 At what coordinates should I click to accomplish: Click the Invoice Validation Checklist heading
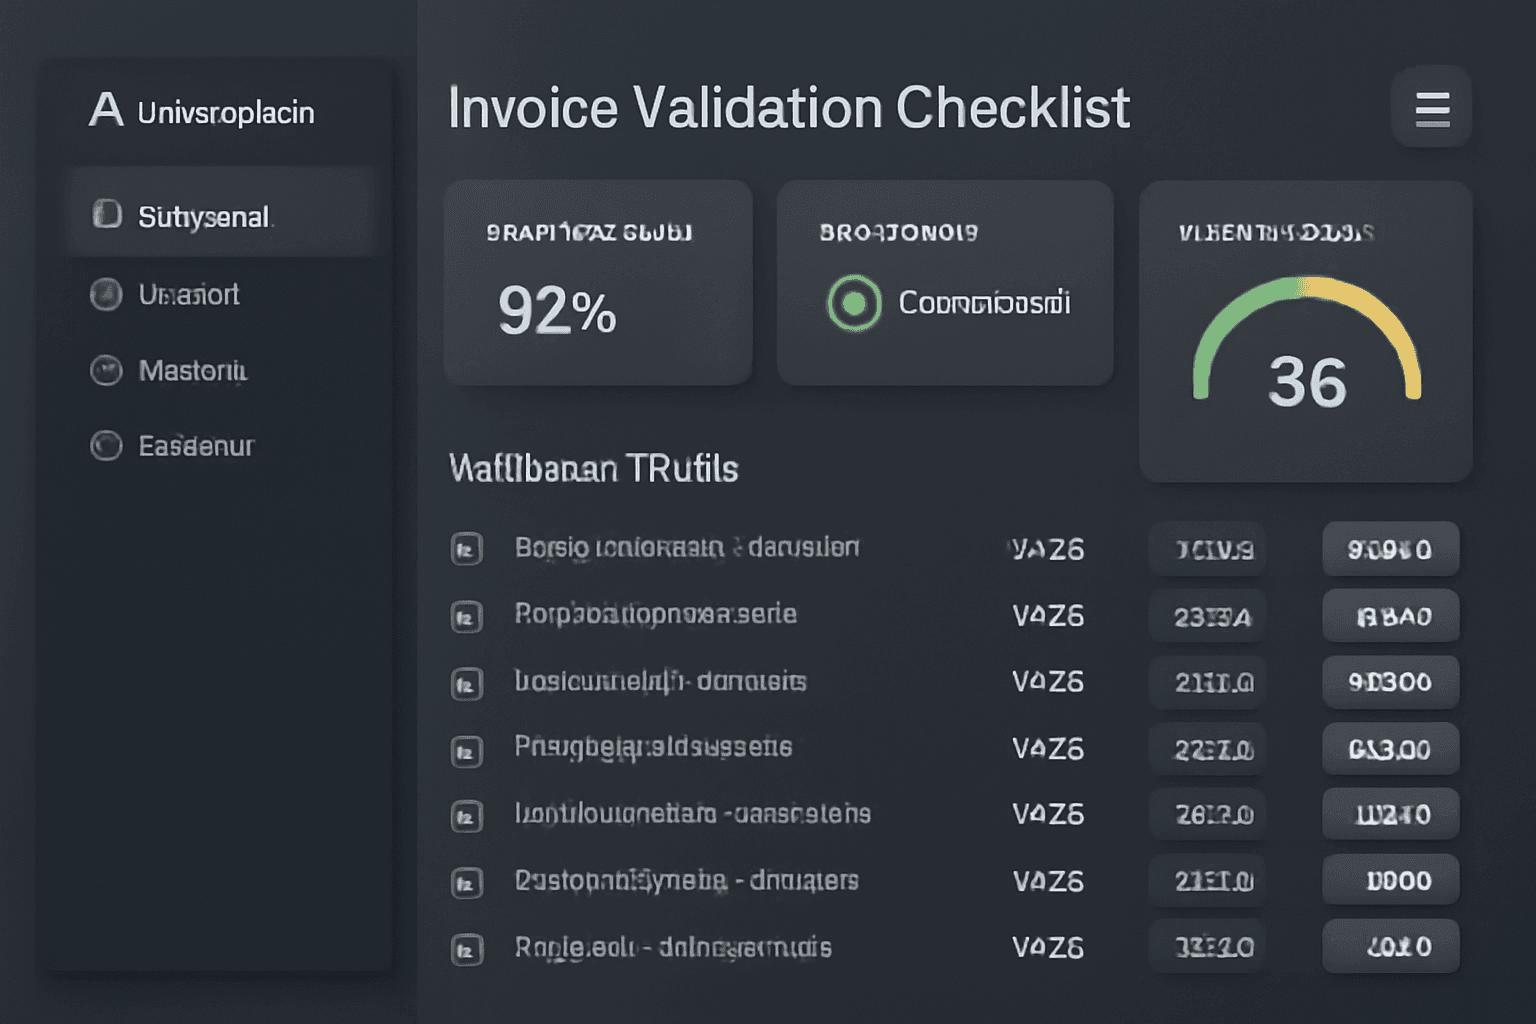pos(789,108)
